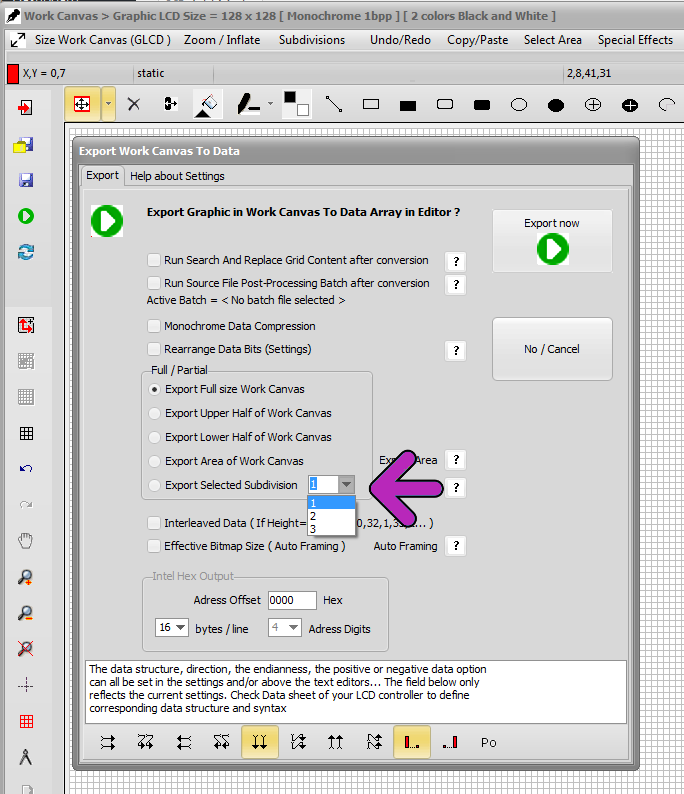Viewport: 684px width, 794px height.
Task: Enable Run Source File Post-Processing Batch checkbox
Action: pos(153,283)
